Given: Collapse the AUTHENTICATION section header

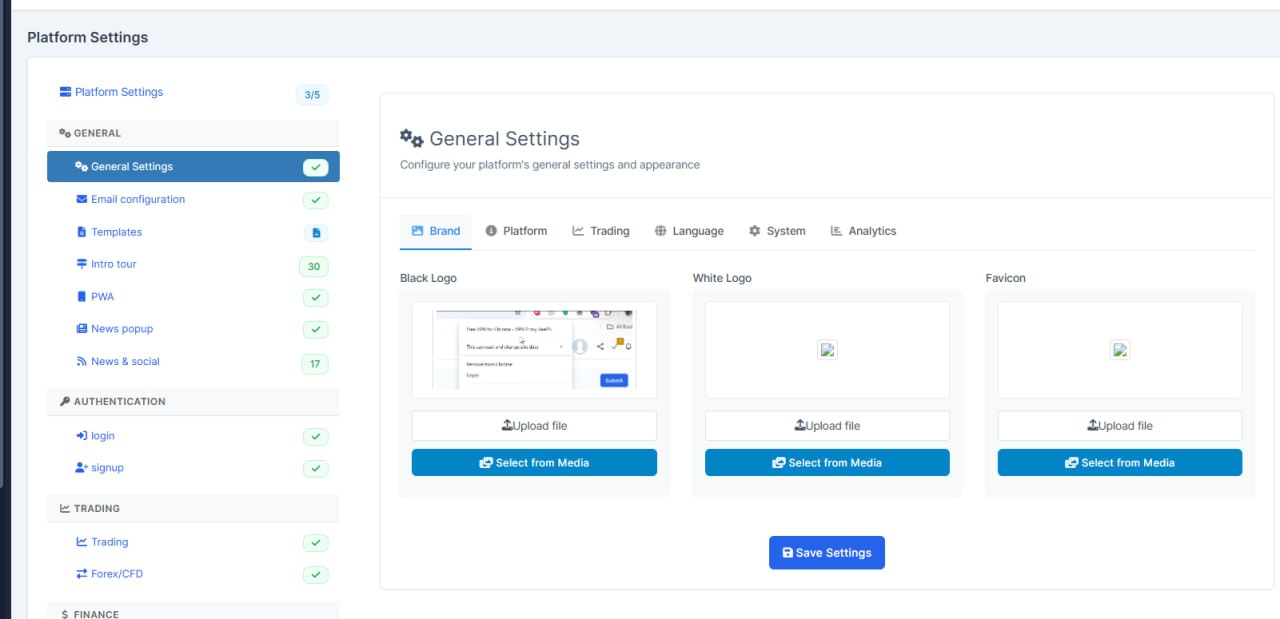Looking at the screenshot, I should pos(193,401).
